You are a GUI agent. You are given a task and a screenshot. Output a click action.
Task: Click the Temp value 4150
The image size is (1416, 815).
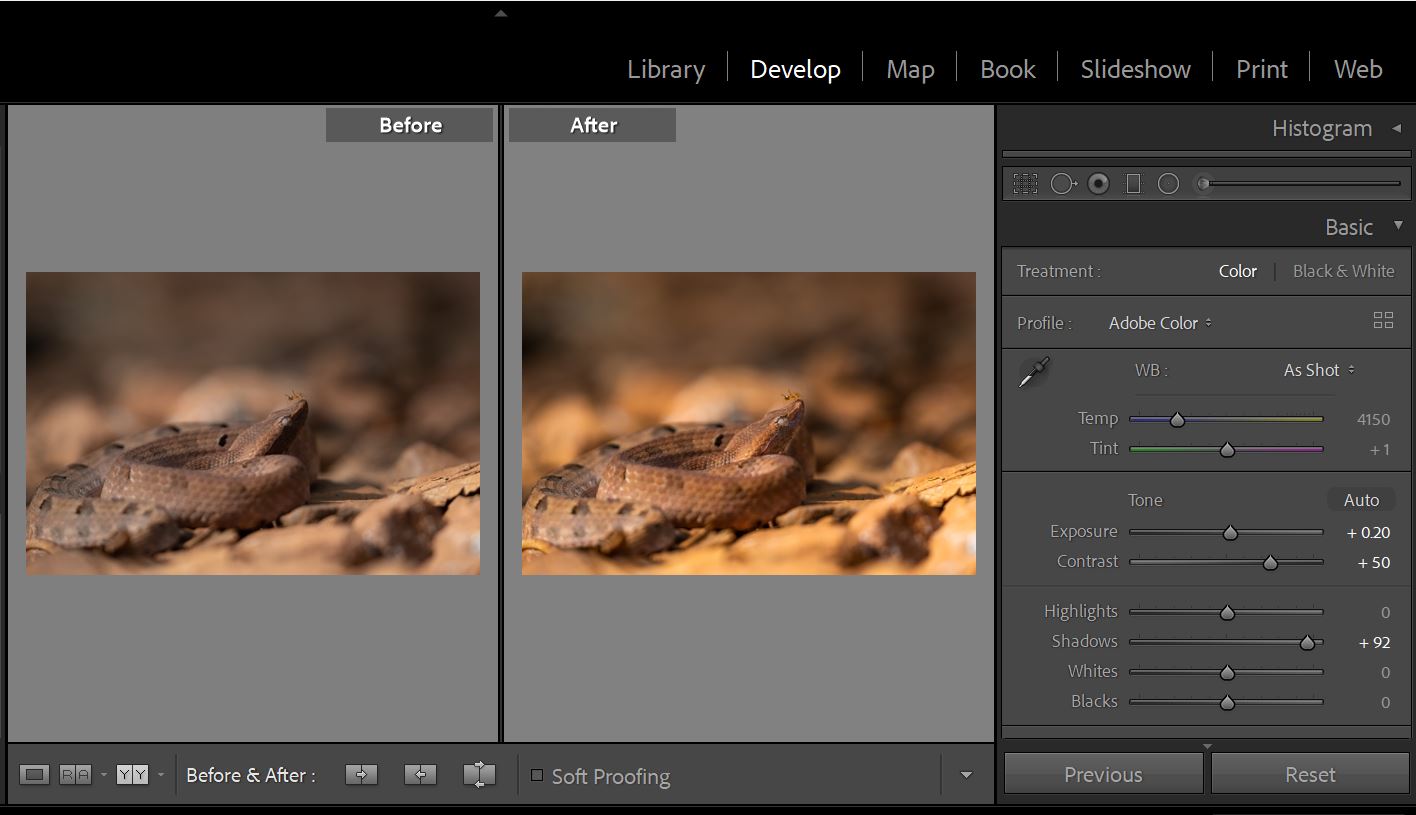pyautogui.click(x=1373, y=419)
